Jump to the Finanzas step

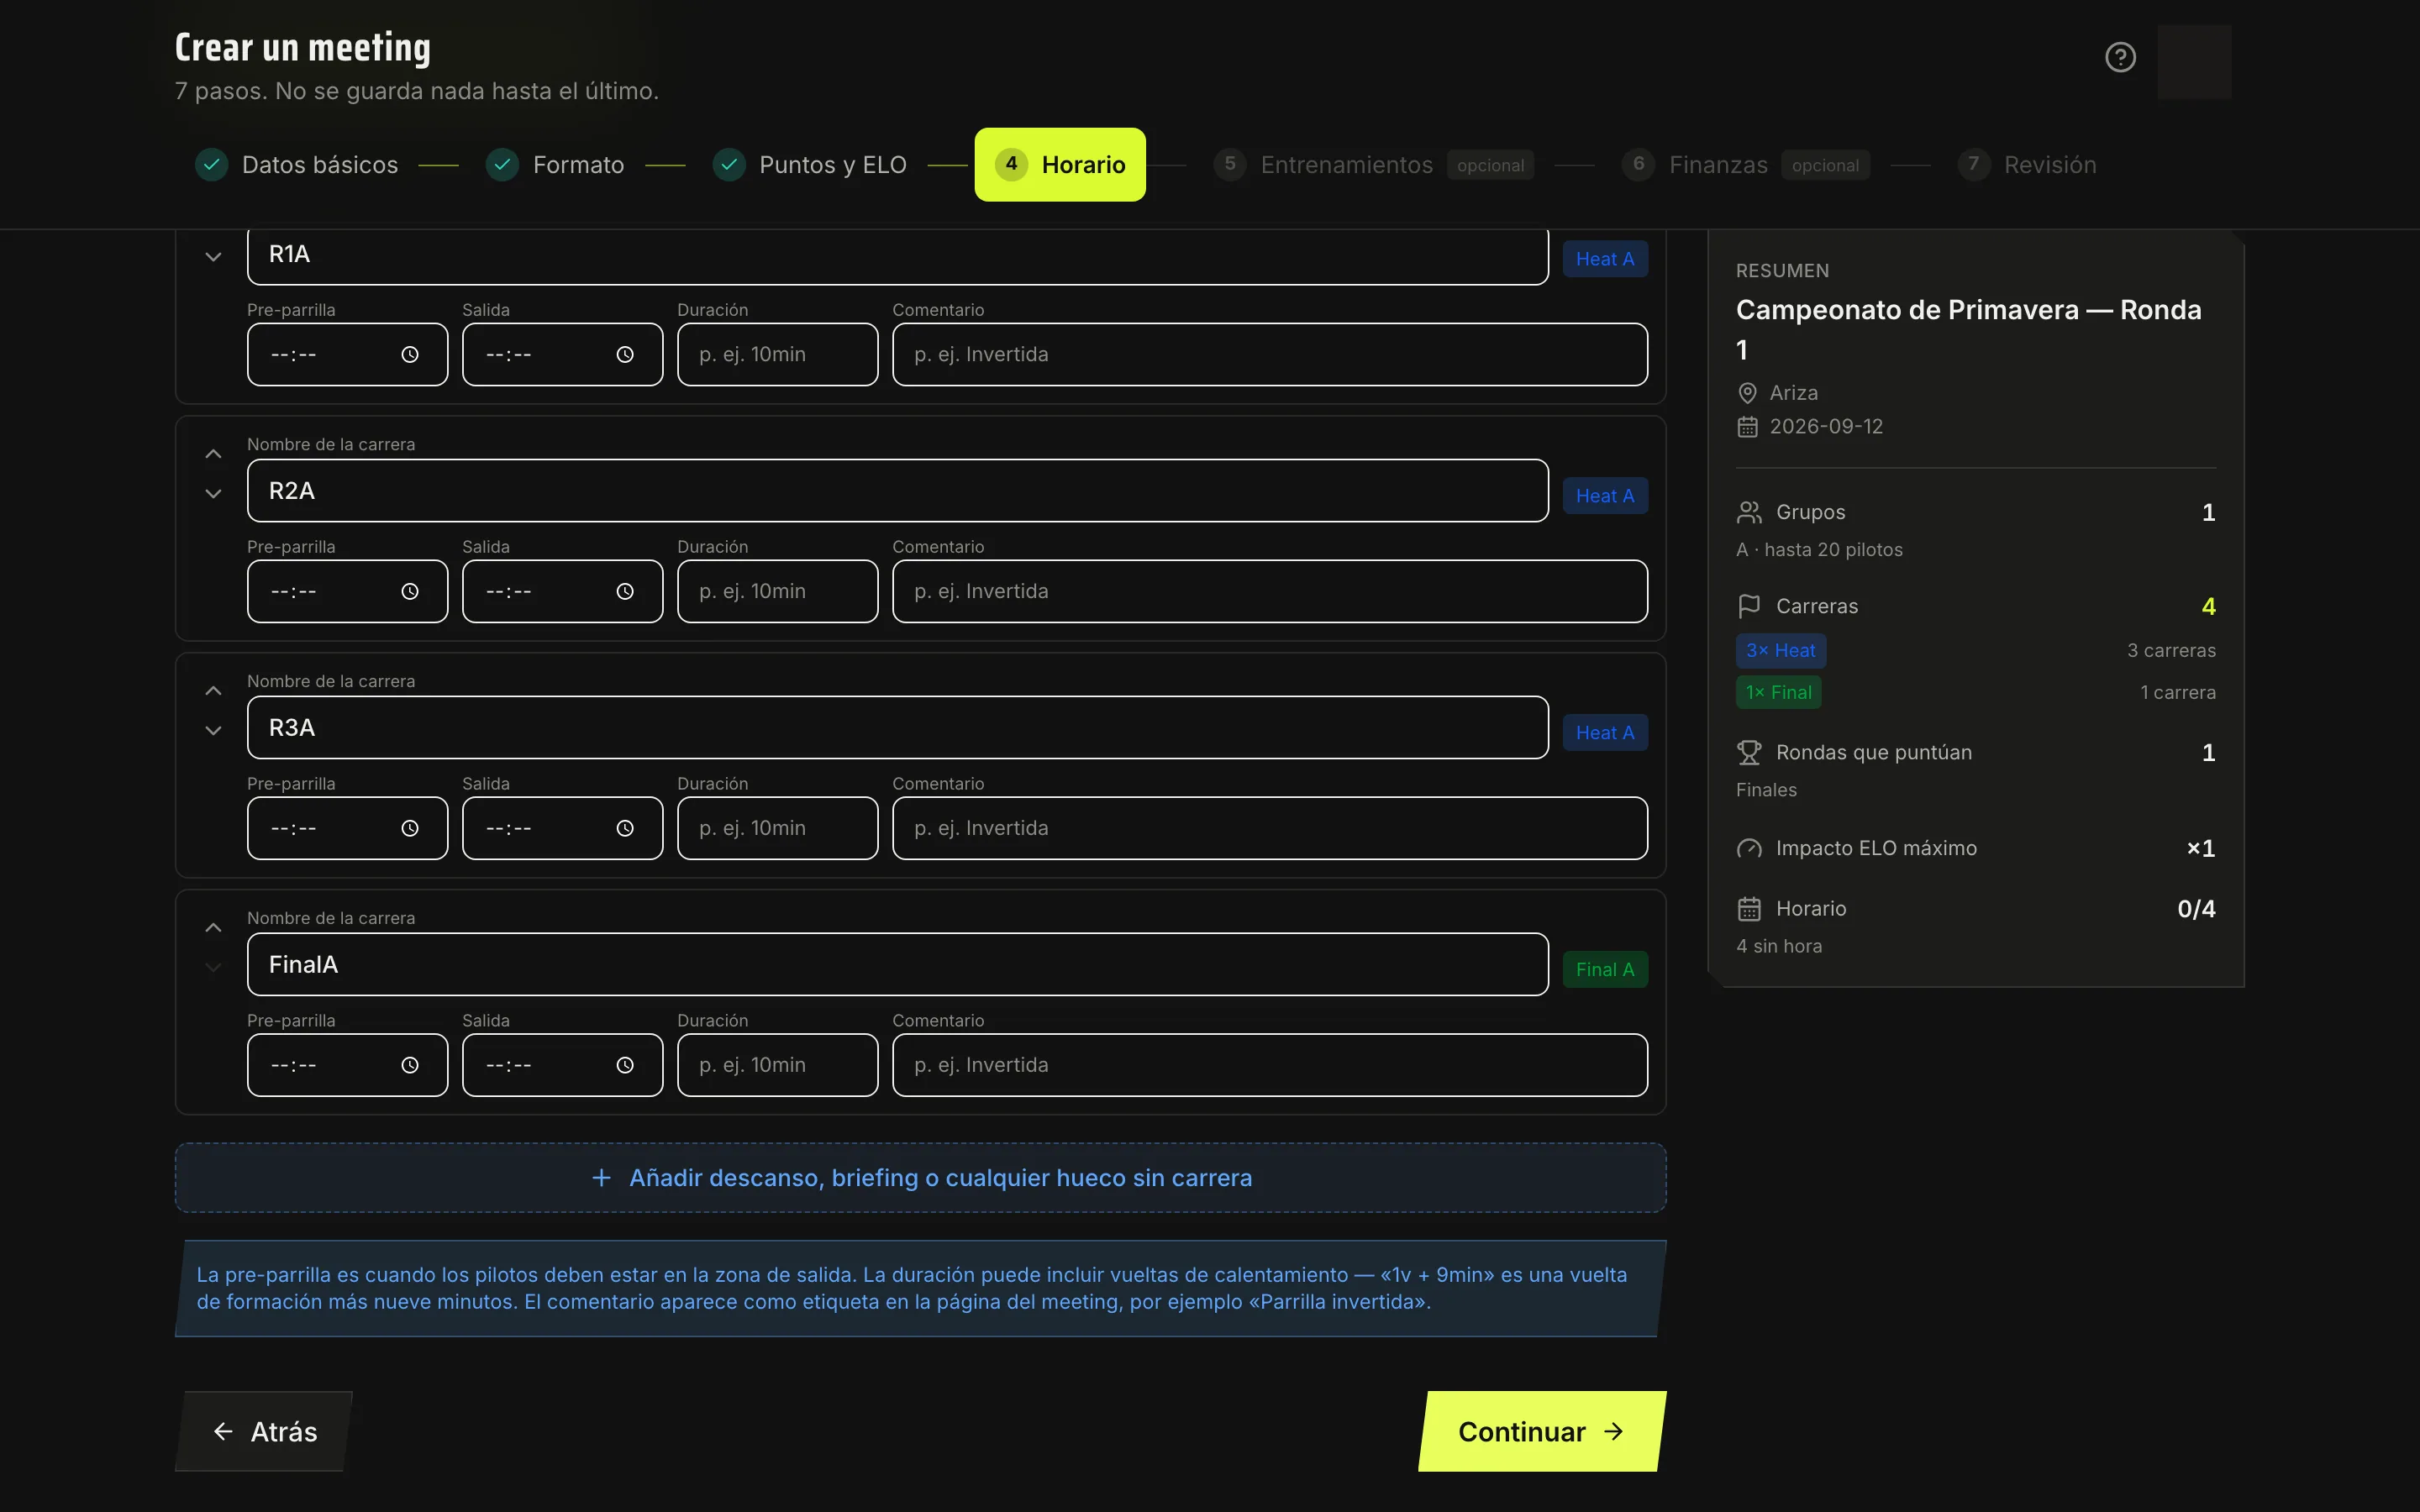[x=1745, y=165]
